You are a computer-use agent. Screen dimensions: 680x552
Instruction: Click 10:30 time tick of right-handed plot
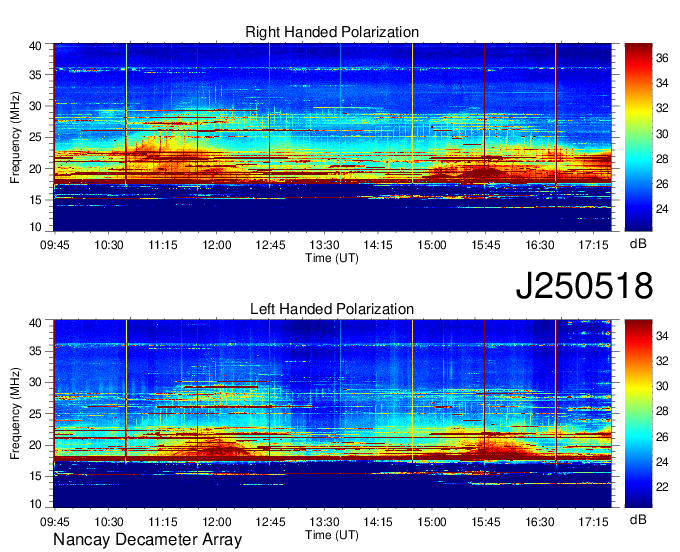(x=109, y=245)
